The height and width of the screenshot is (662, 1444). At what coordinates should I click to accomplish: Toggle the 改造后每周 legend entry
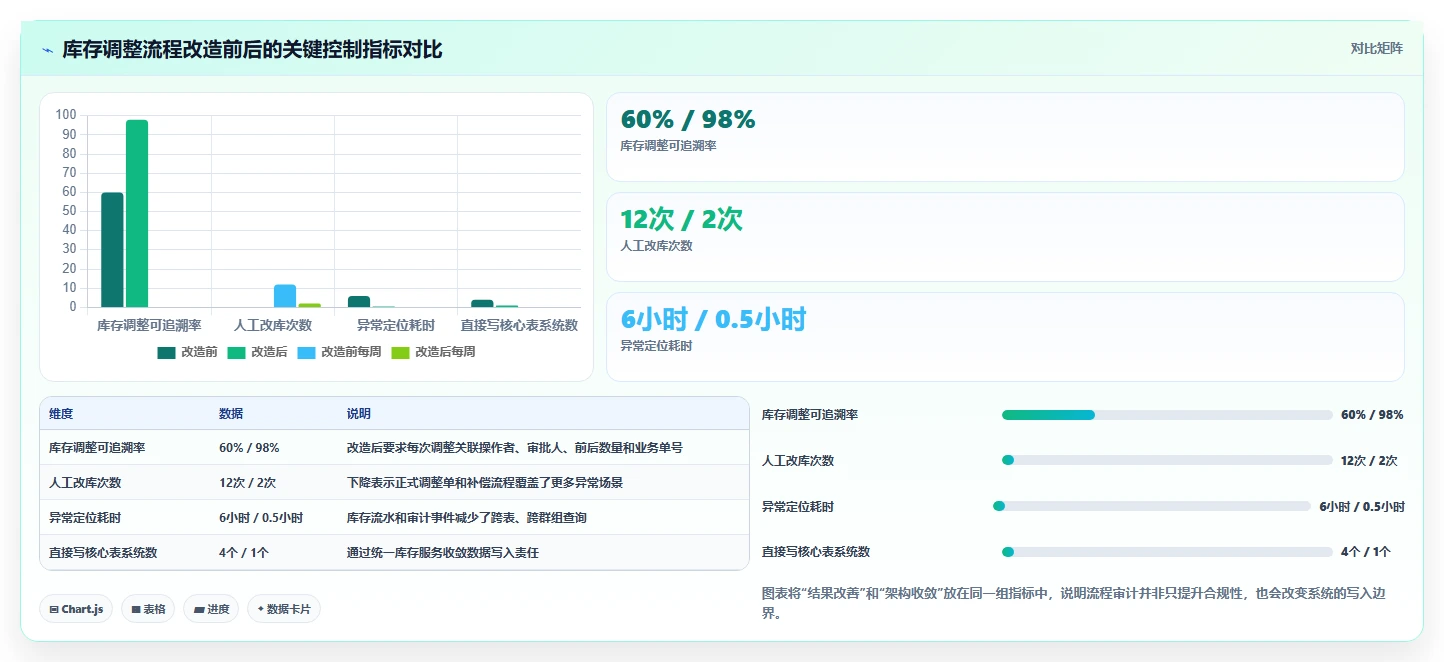point(433,352)
